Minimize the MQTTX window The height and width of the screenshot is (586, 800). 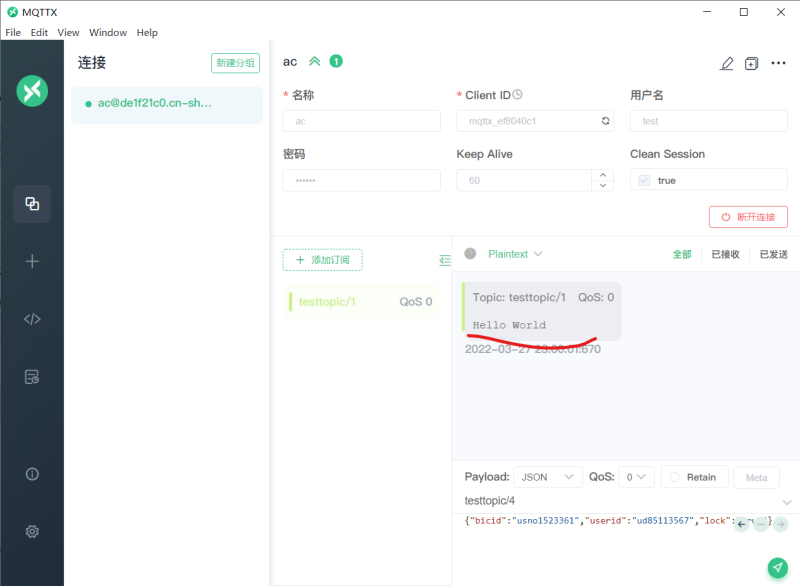tap(707, 12)
